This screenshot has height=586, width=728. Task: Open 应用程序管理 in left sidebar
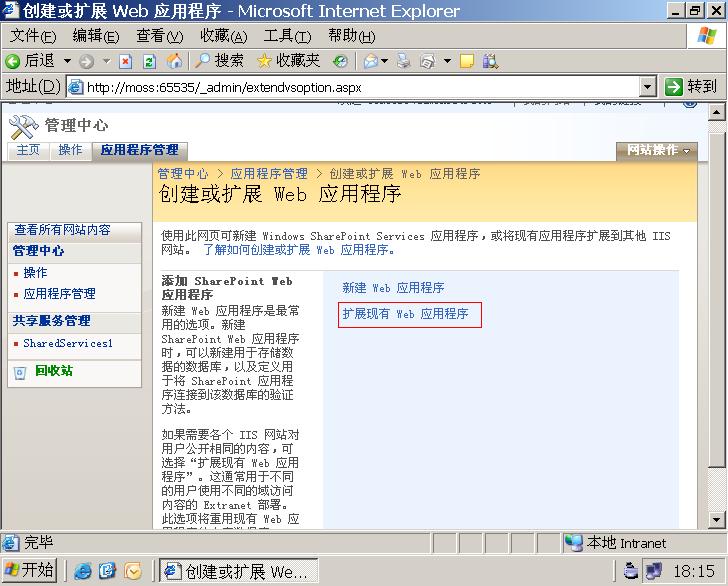point(60,294)
